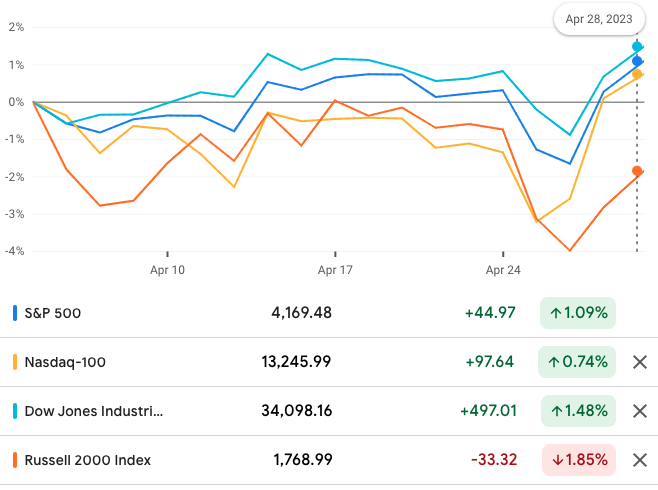The height and width of the screenshot is (490, 658).
Task: Click the teal Dow Jones endpoint dot on chart
Action: (x=637, y=47)
